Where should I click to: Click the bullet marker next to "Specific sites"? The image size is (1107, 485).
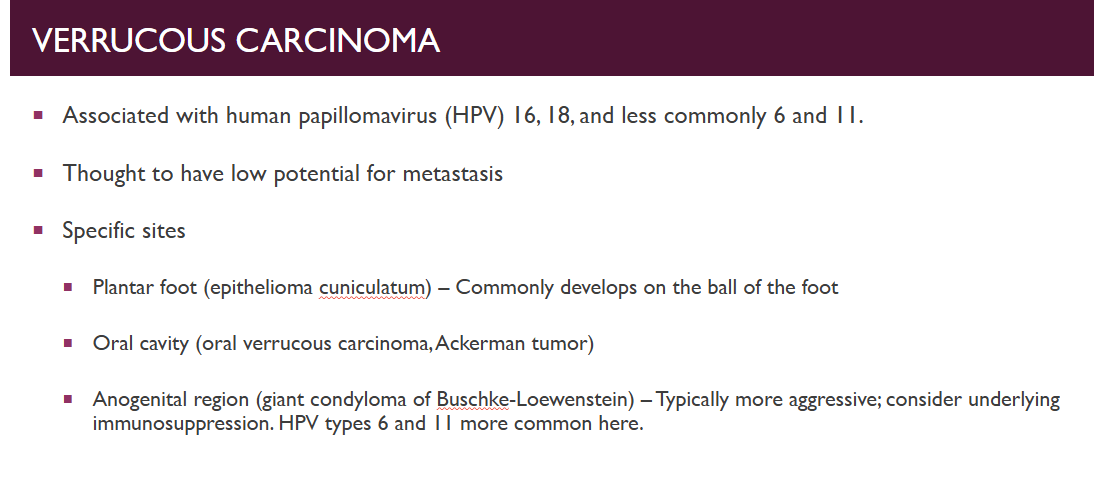point(38,230)
